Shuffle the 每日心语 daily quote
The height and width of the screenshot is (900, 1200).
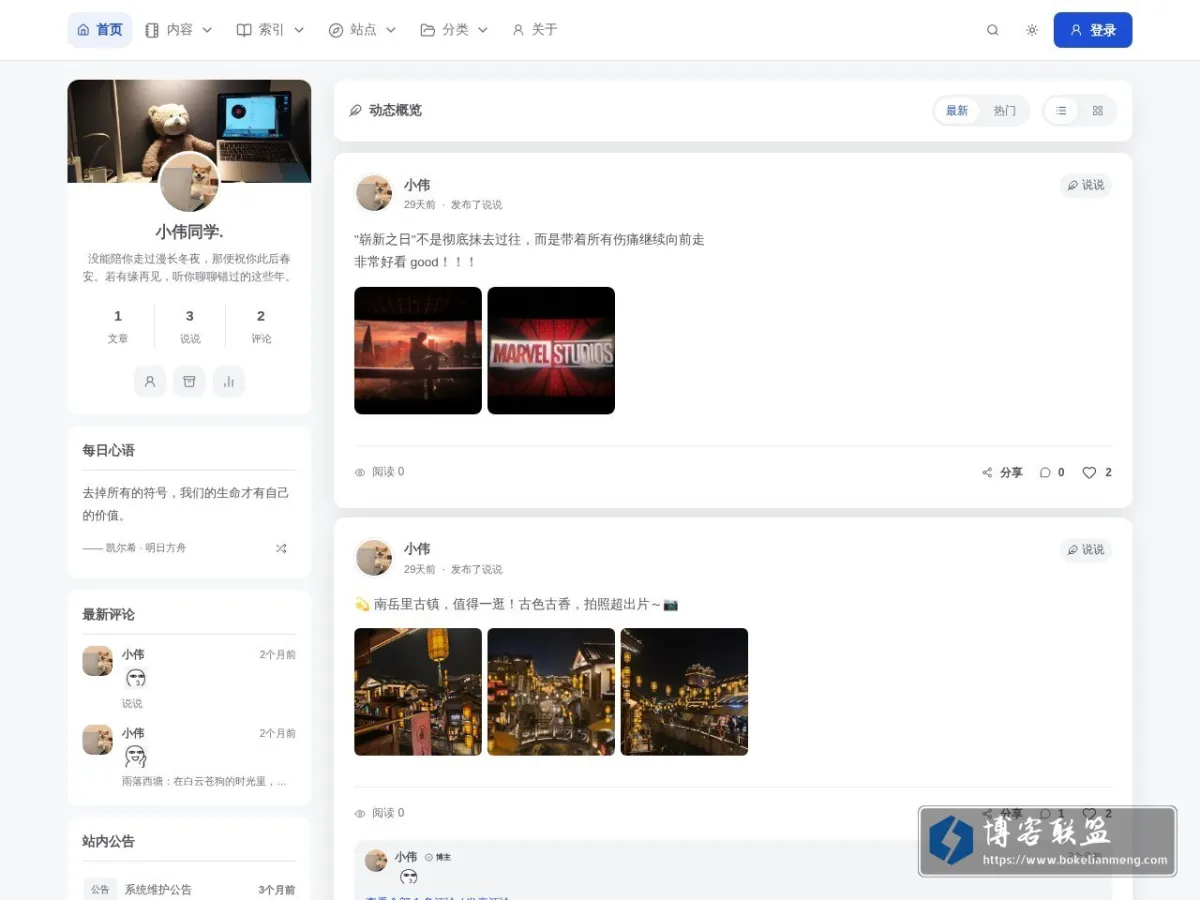coord(281,548)
